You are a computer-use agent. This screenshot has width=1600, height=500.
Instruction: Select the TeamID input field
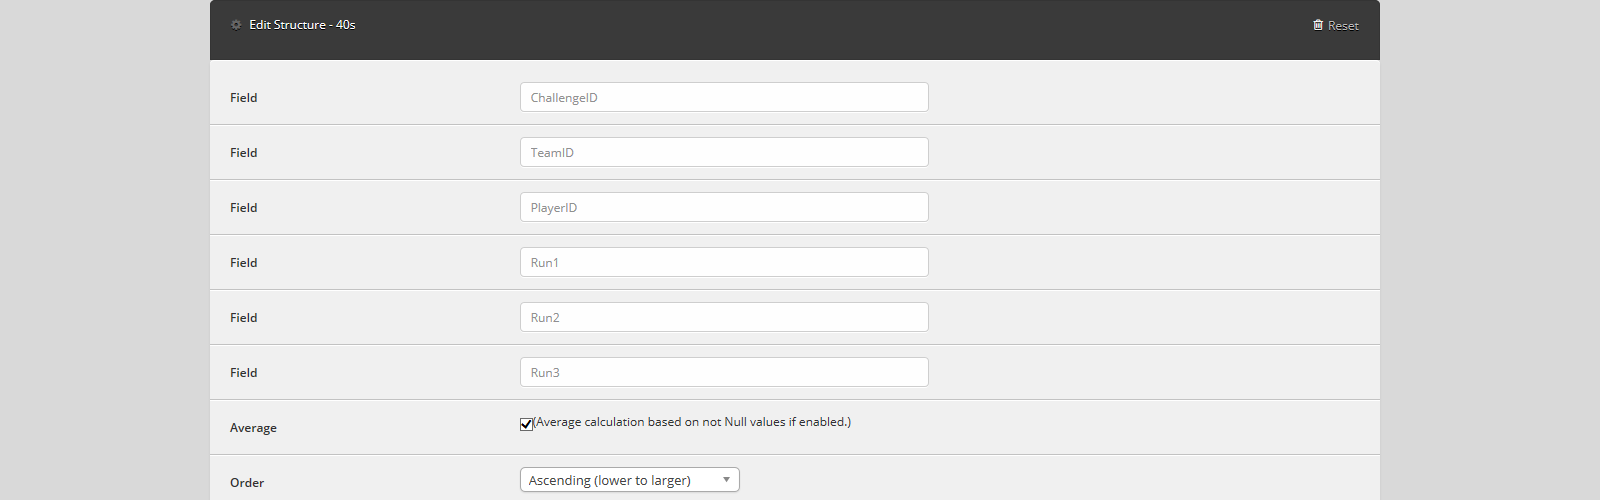point(724,152)
